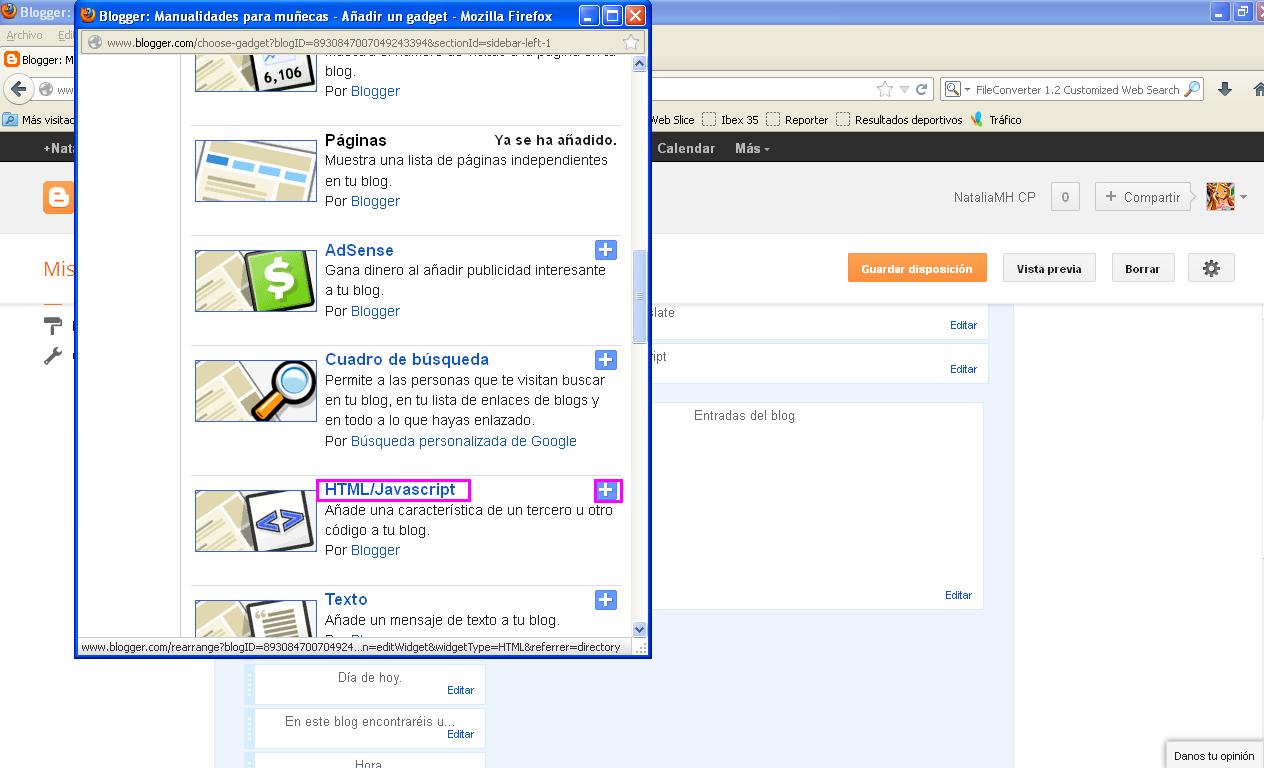Open Calendar in the Google bar
Image resolution: width=1264 pixels, height=768 pixels.
(686, 148)
